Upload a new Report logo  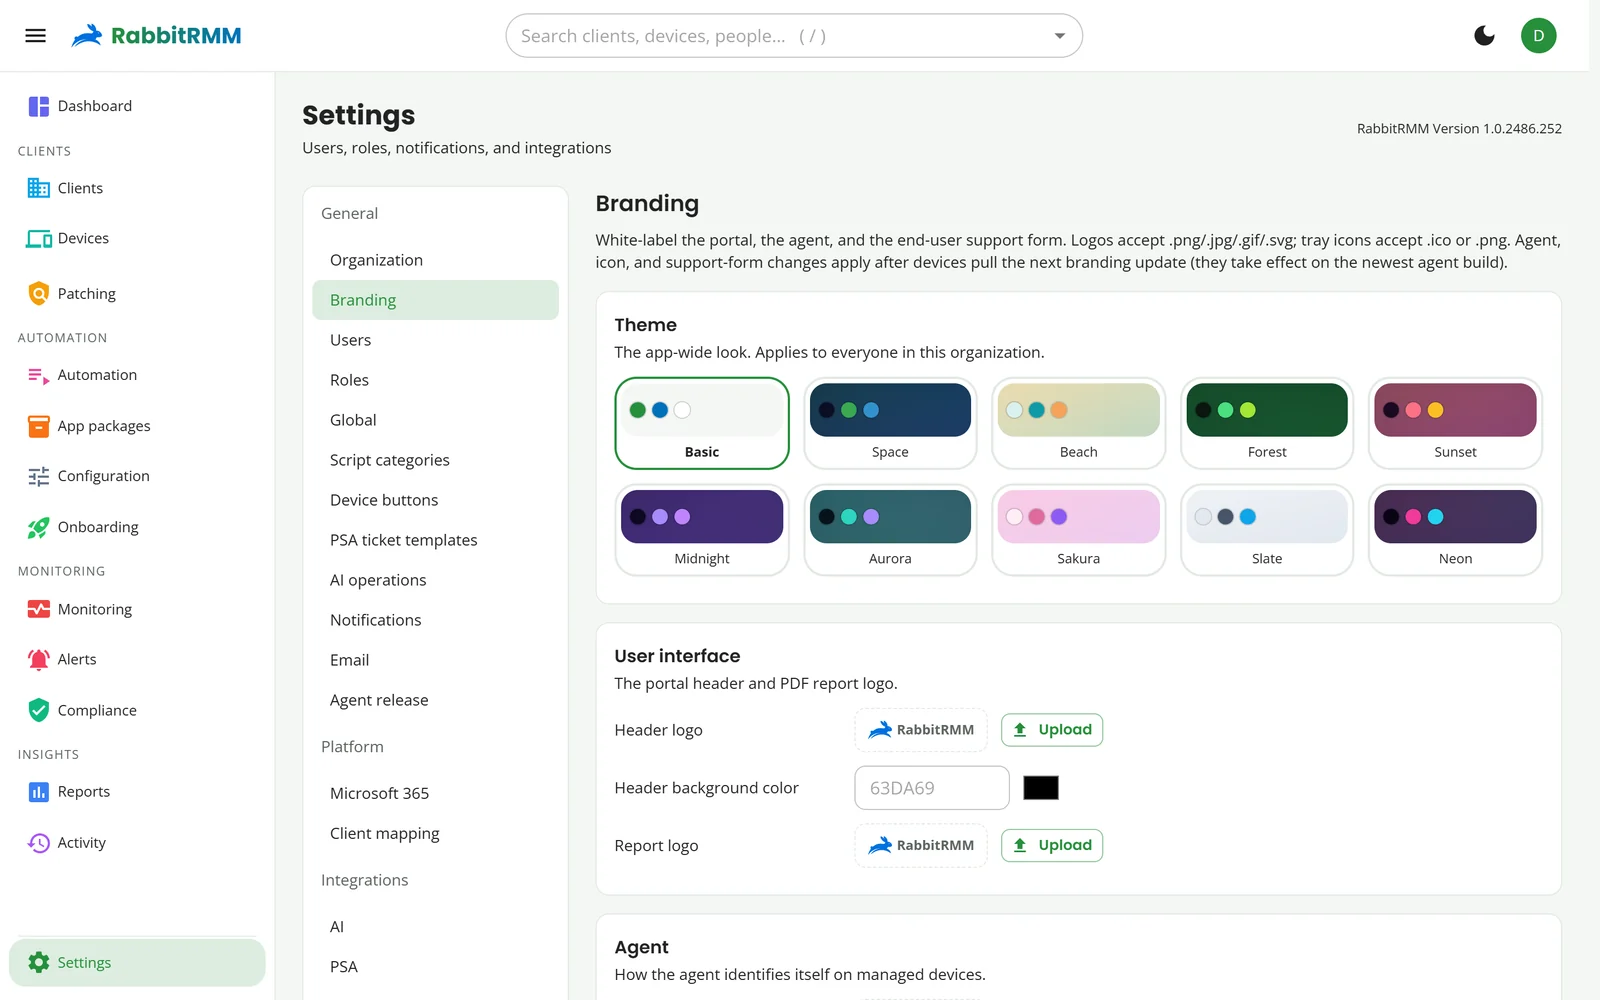(x=1052, y=845)
